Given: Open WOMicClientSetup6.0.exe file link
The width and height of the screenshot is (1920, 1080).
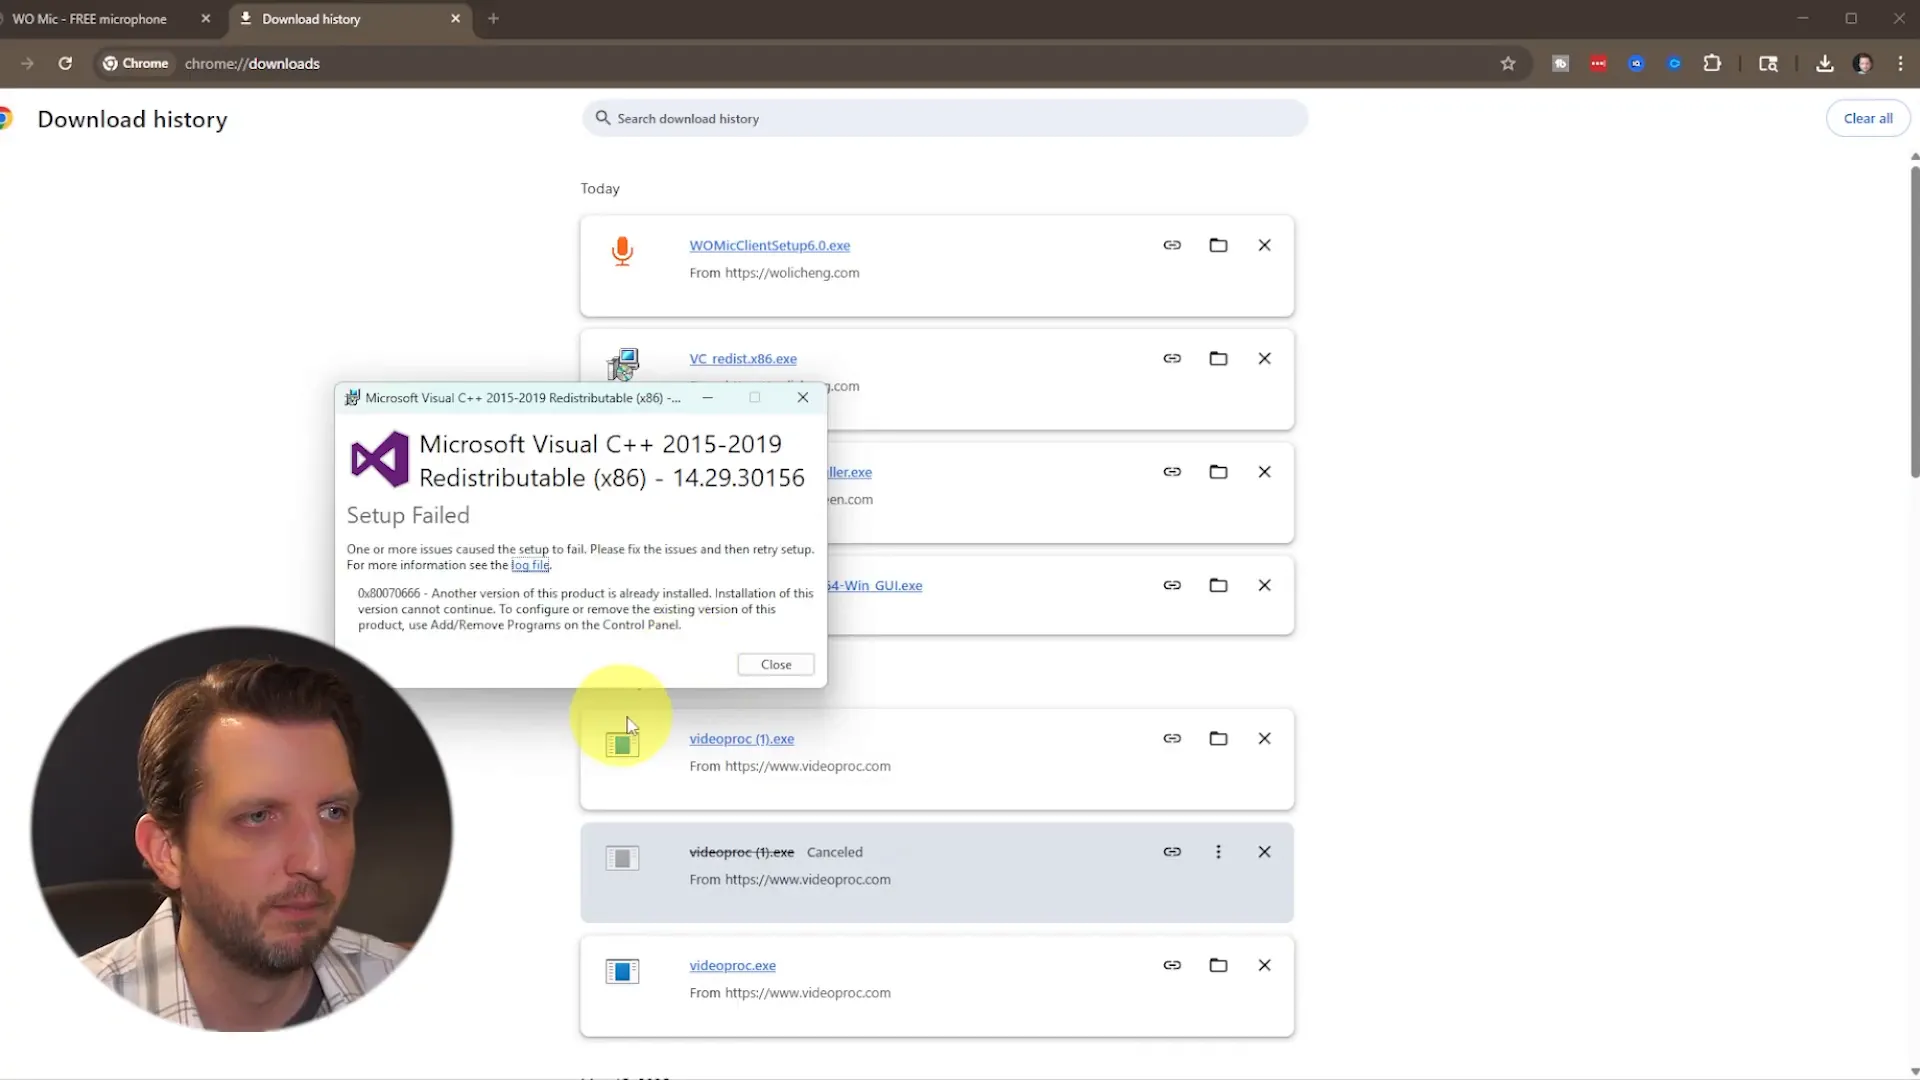Looking at the screenshot, I should 769,245.
